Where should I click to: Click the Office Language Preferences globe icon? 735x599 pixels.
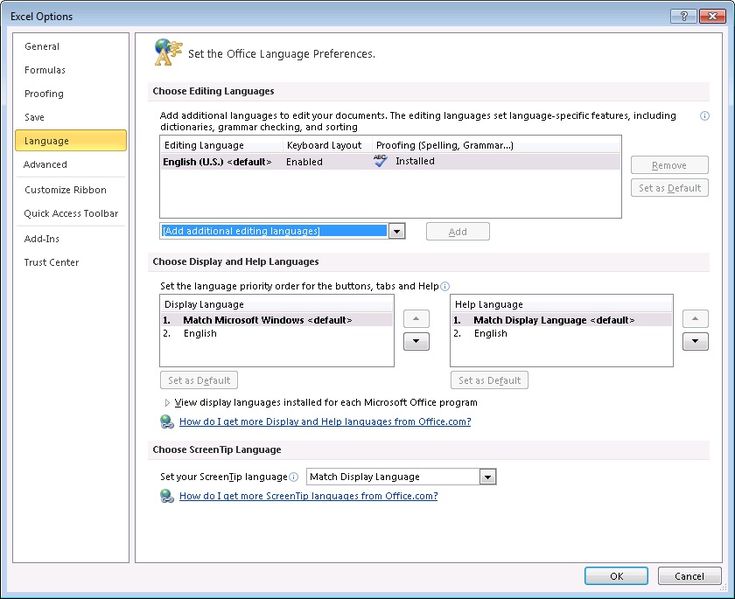point(167,52)
